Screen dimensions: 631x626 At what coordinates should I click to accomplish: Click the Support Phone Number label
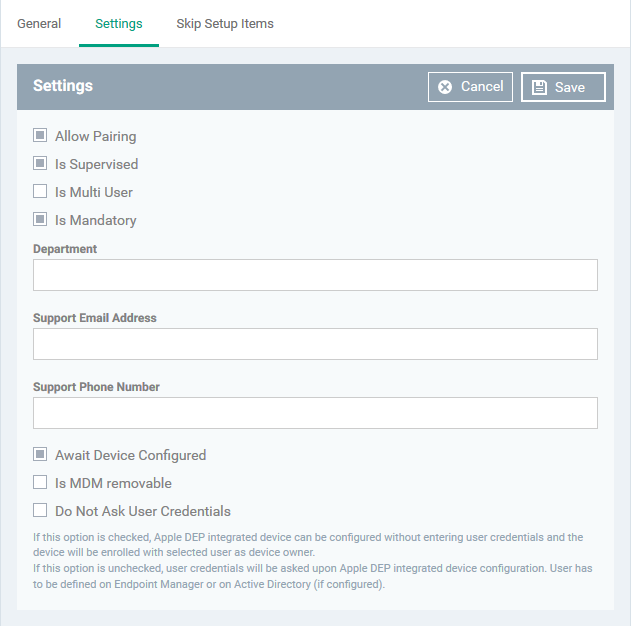click(96, 387)
